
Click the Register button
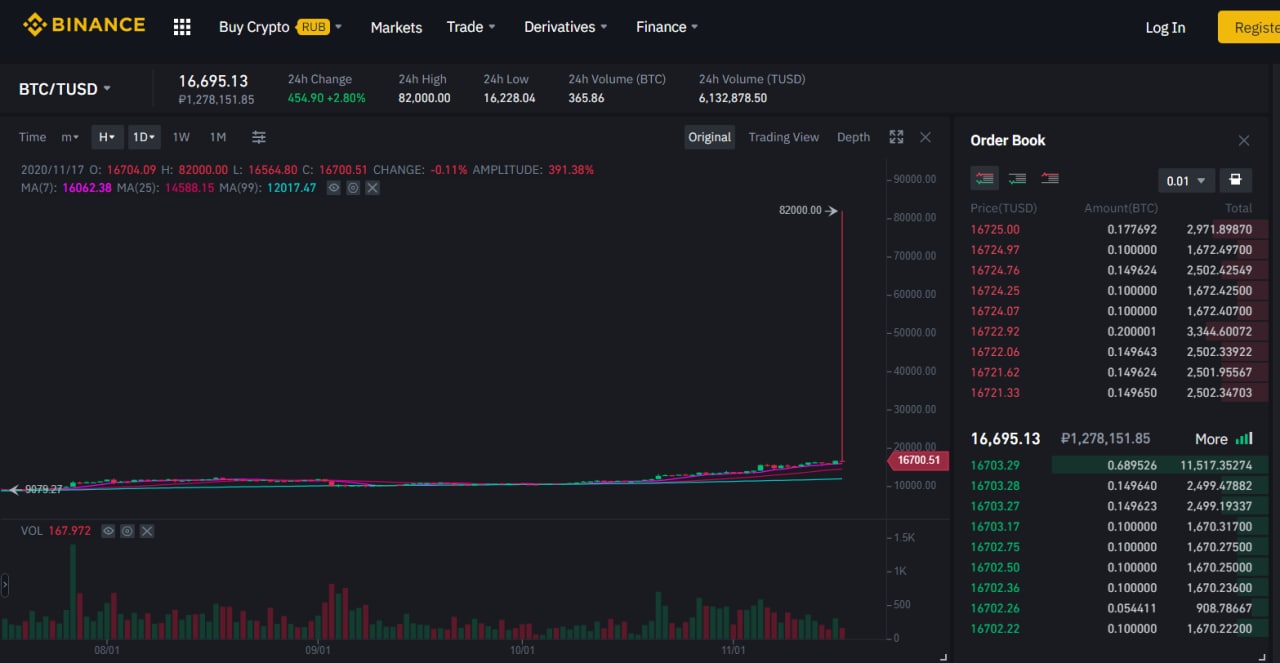click(1249, 27)
